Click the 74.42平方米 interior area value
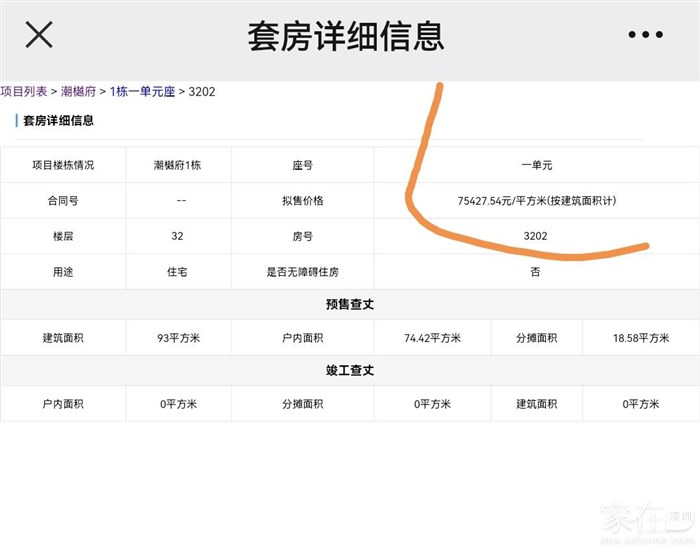This screenshot has height=547, width=700. [x=432, y=338]
